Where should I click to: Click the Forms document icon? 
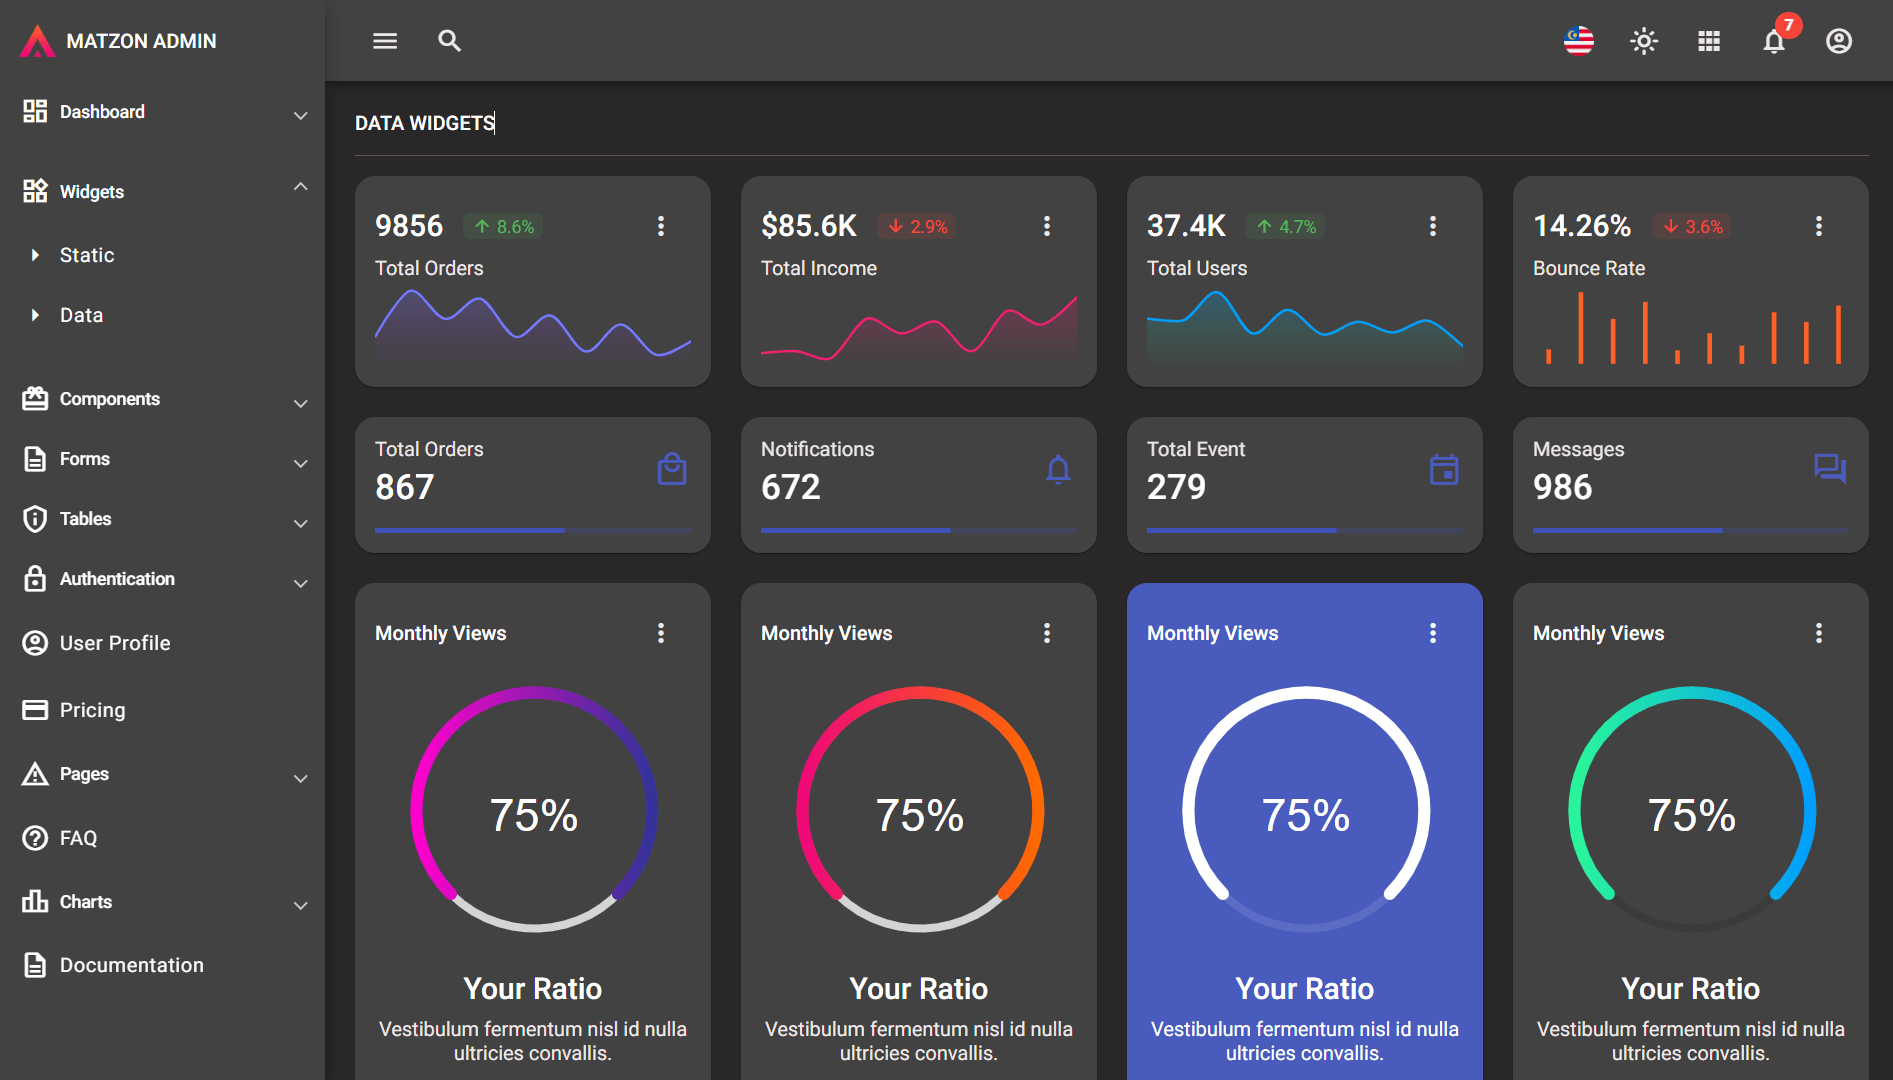pyautogui.click(x=35, y=459)
